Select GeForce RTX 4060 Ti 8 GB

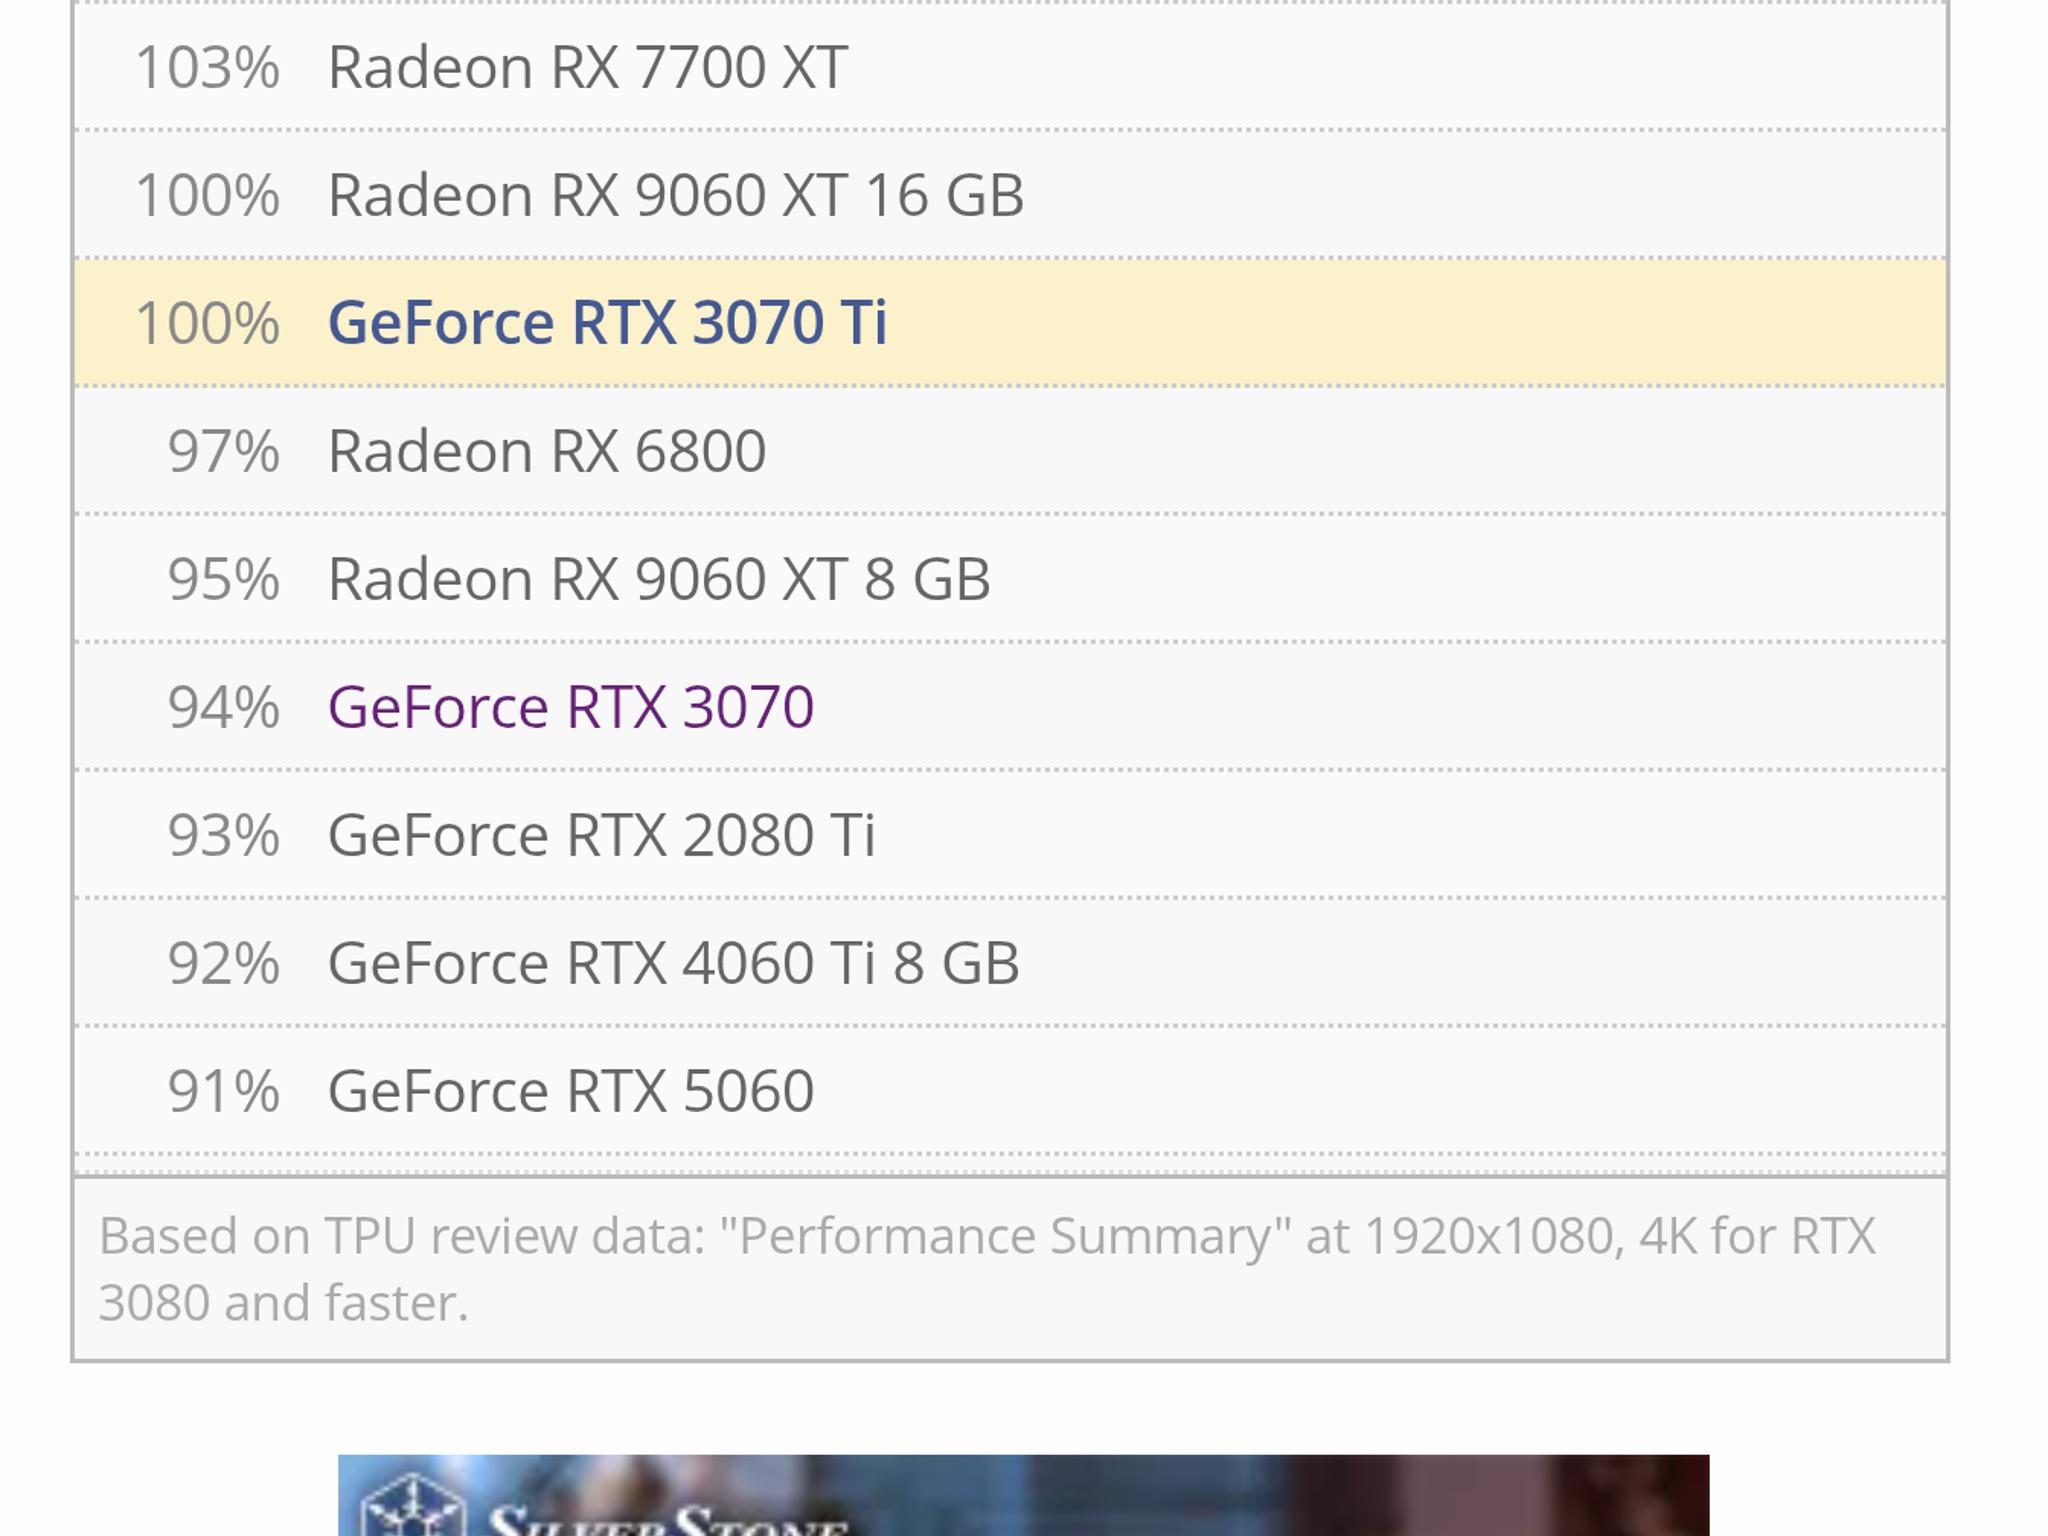click(673, 963)
